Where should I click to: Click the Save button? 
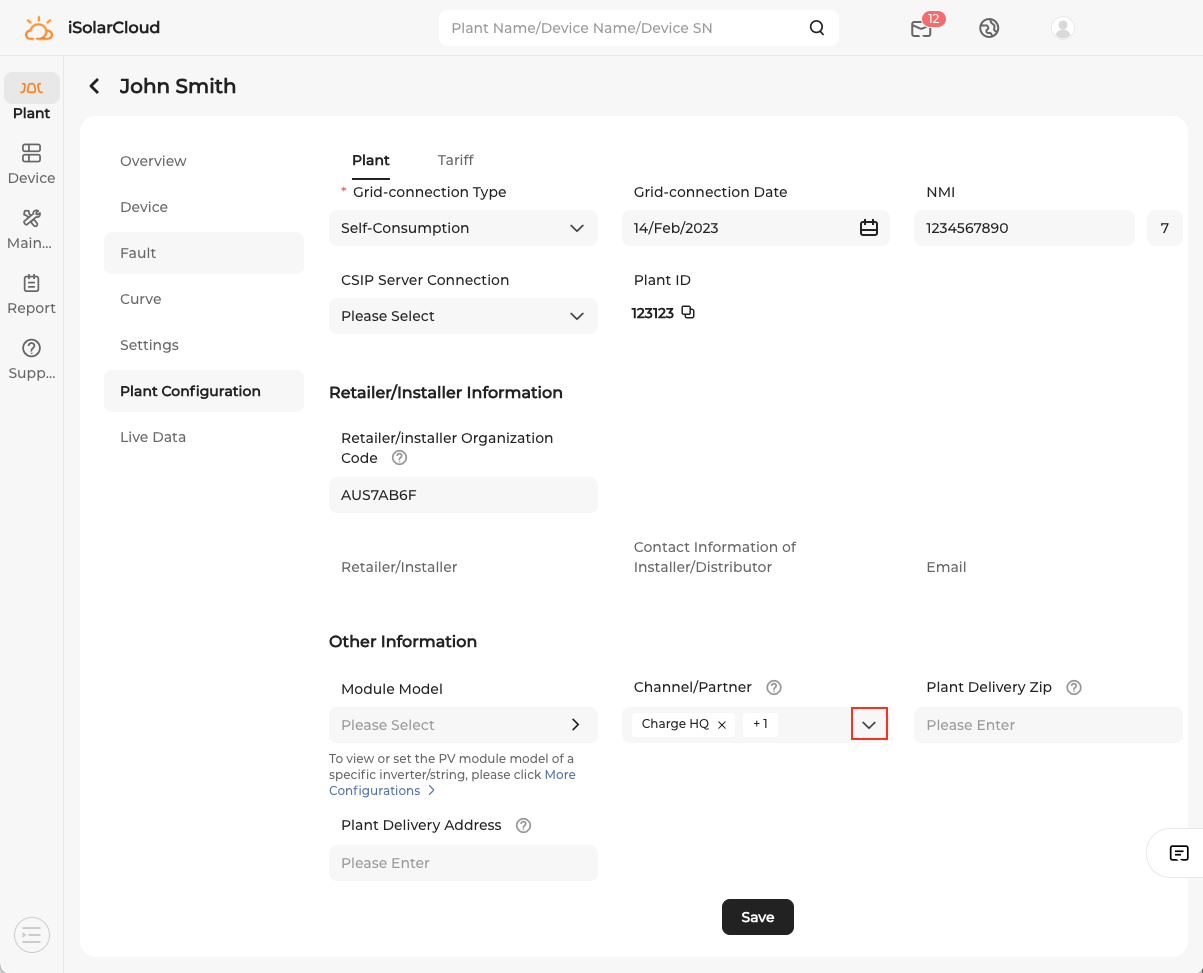(x=757, y=917)
